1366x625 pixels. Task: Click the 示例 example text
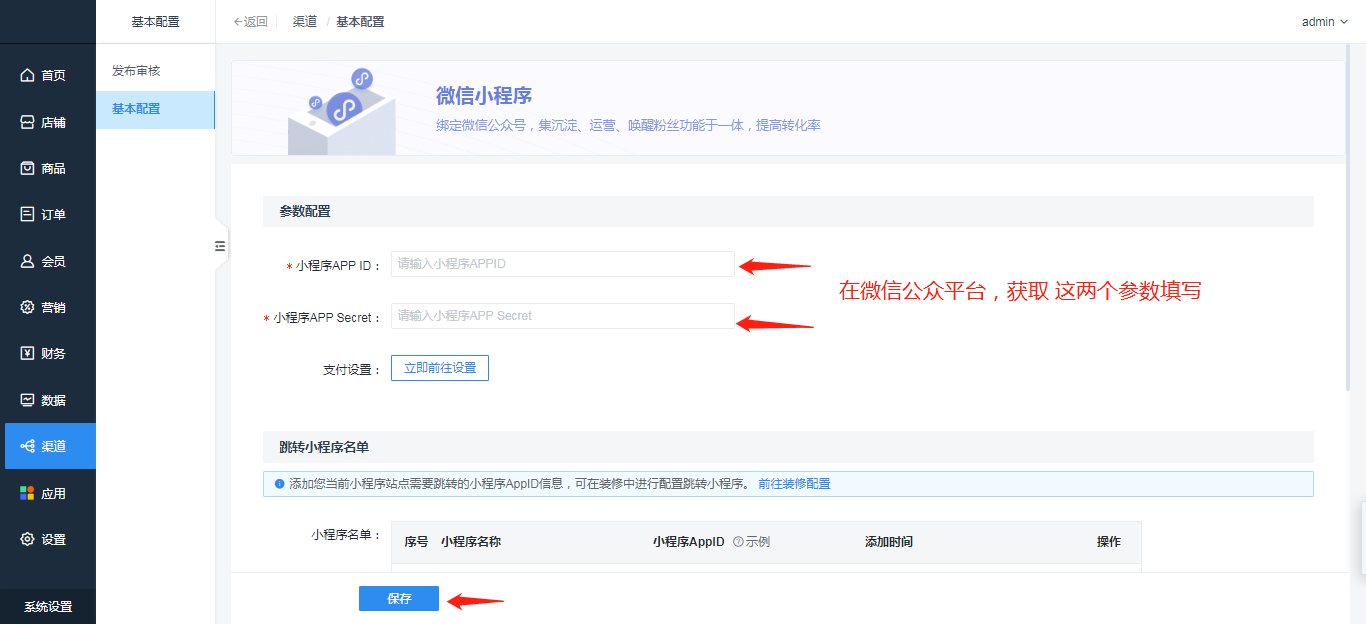pos(758,542)
